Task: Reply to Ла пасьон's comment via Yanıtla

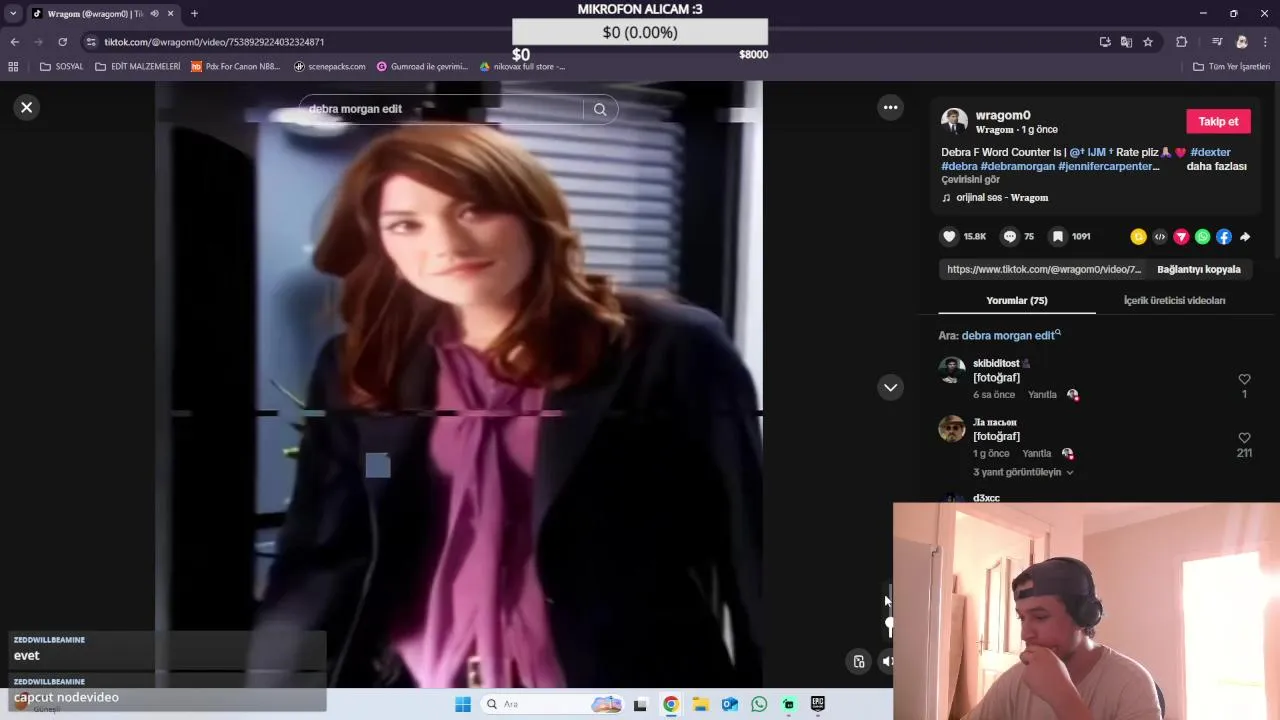Action: click(1036, 454)
